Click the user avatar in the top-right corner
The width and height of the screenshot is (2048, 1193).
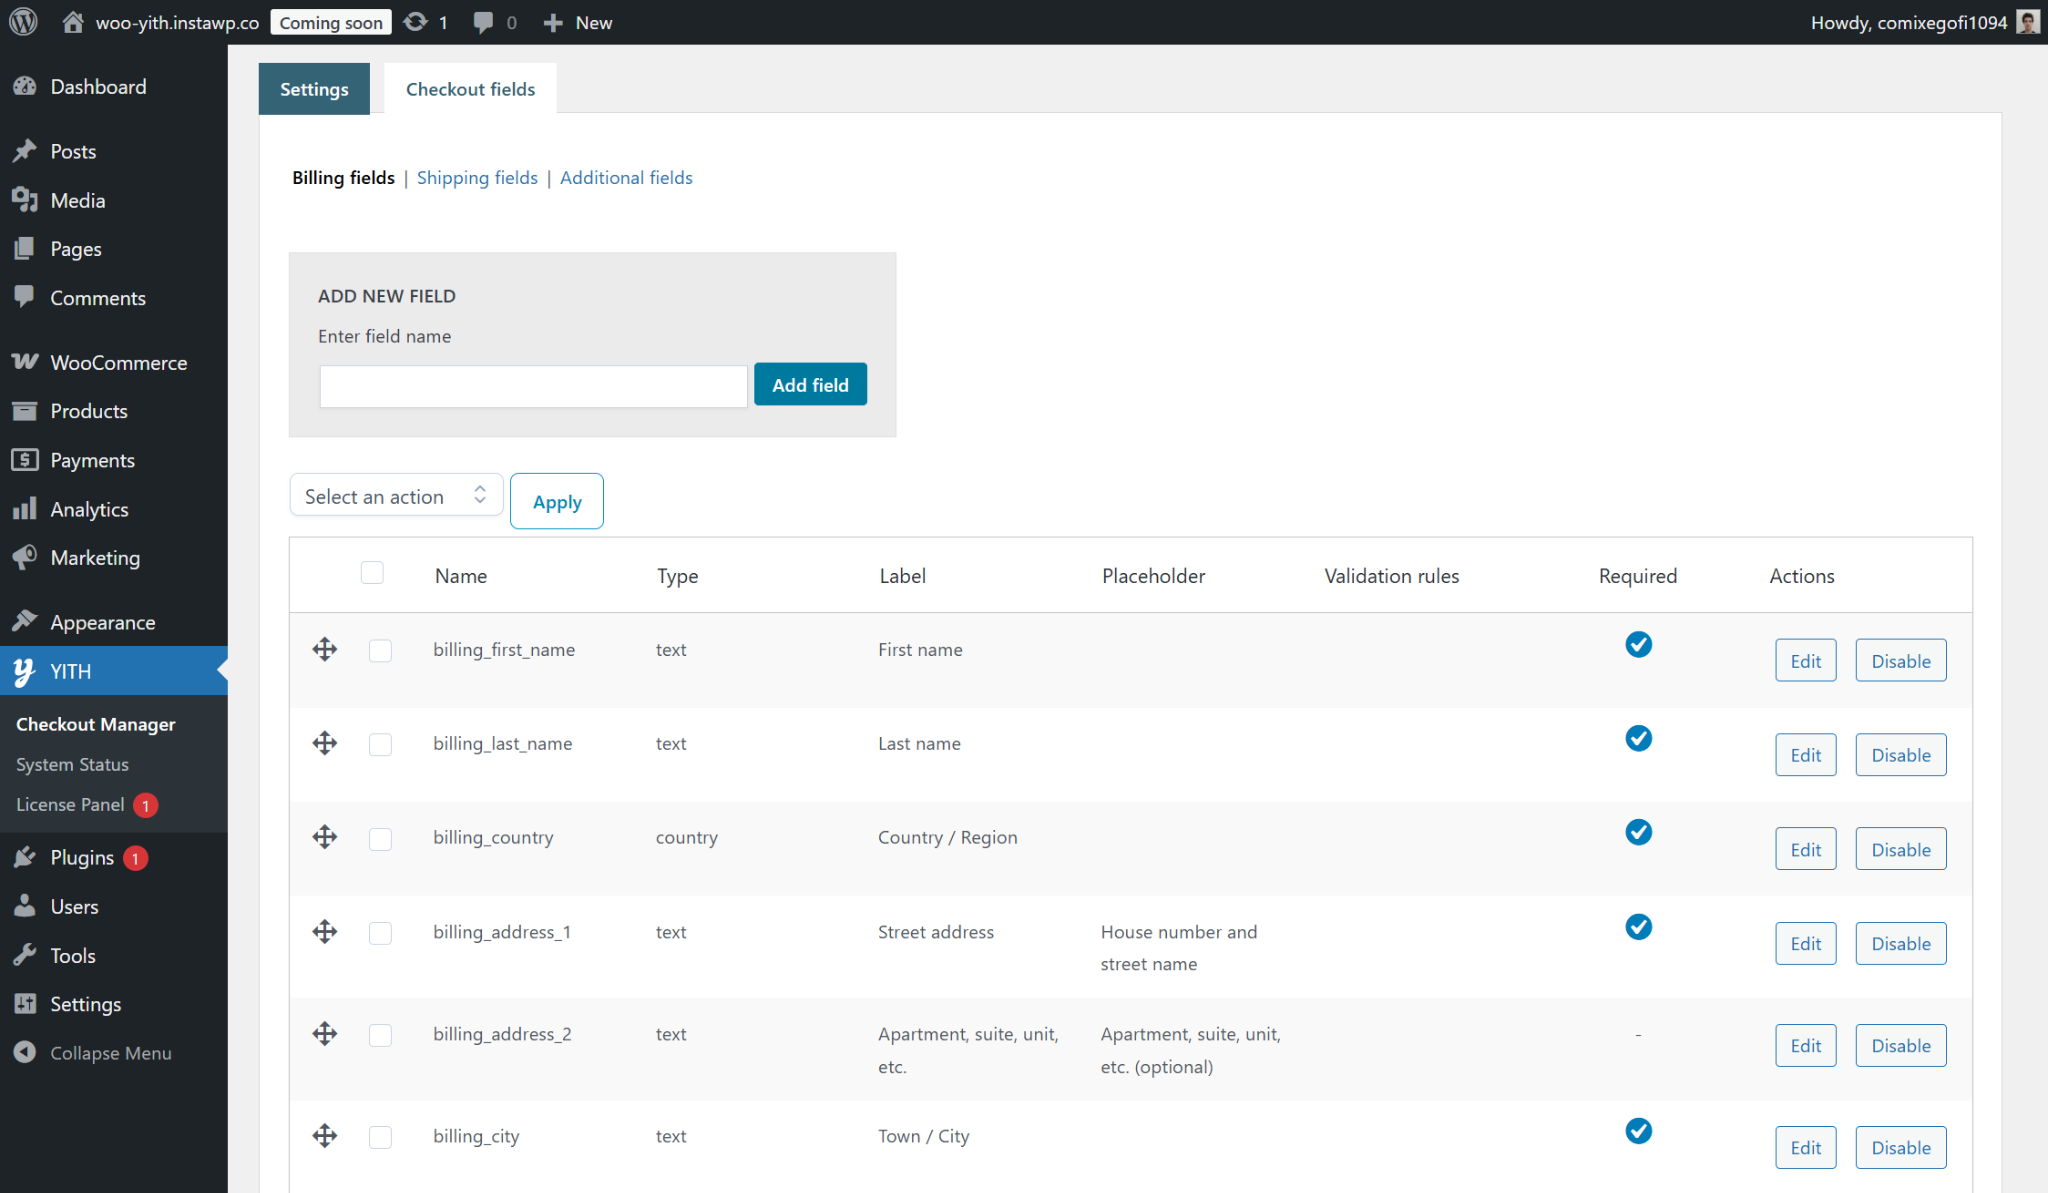pos(2028,22)
